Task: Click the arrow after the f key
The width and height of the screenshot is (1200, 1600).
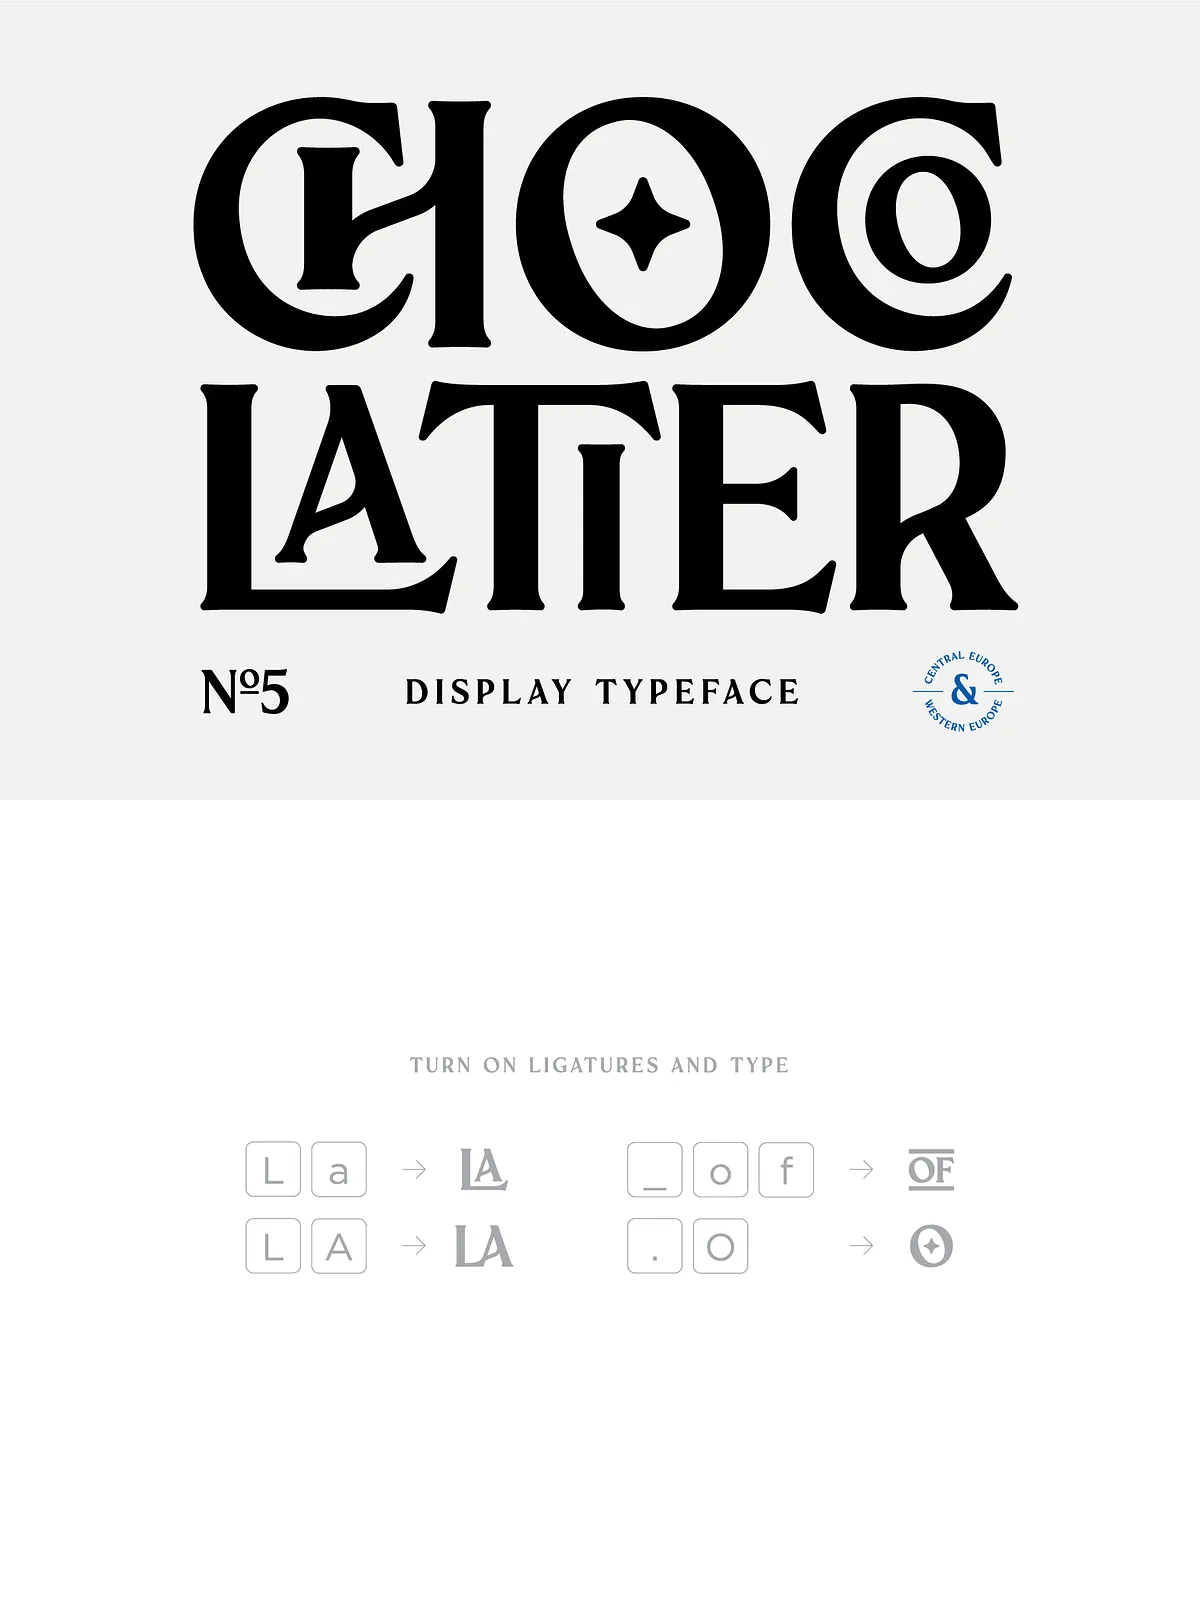Action: point(862,1169)
